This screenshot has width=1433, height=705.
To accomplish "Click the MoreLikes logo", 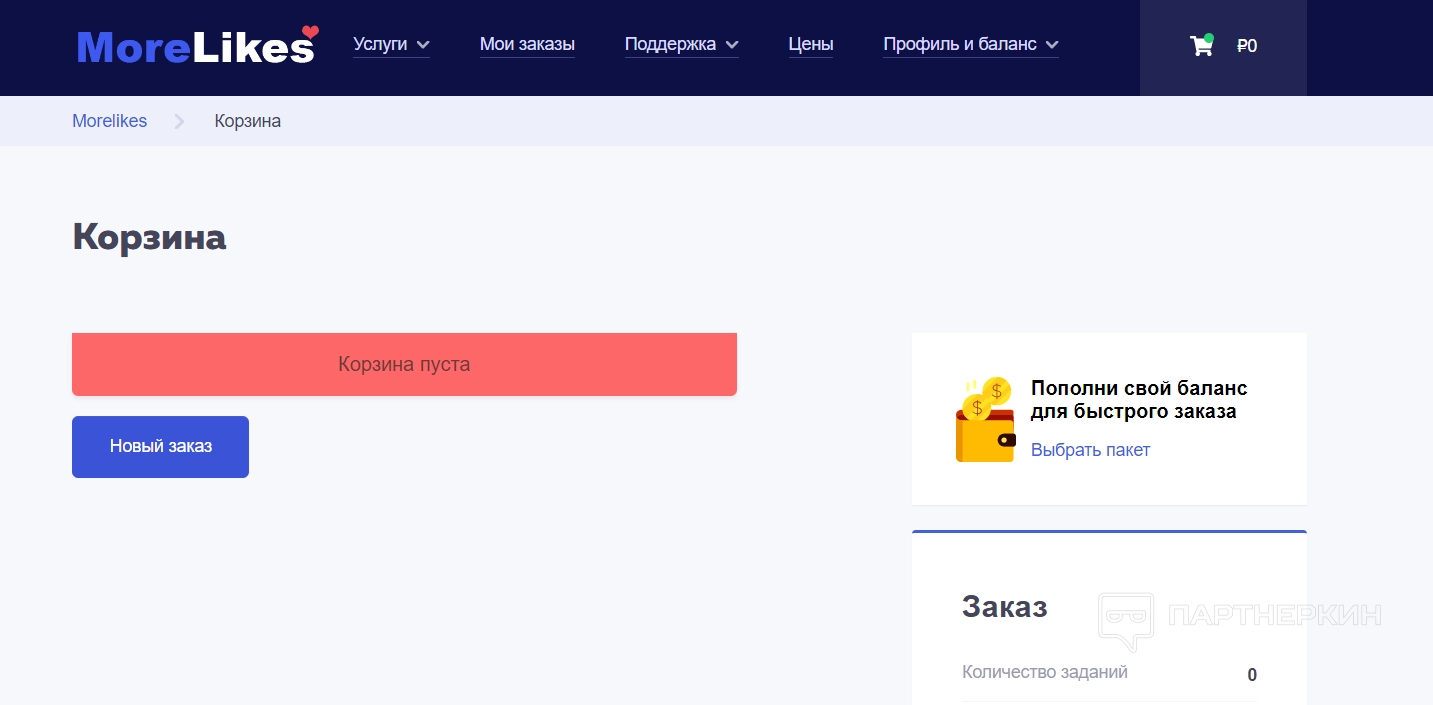I will click(198, 46).
